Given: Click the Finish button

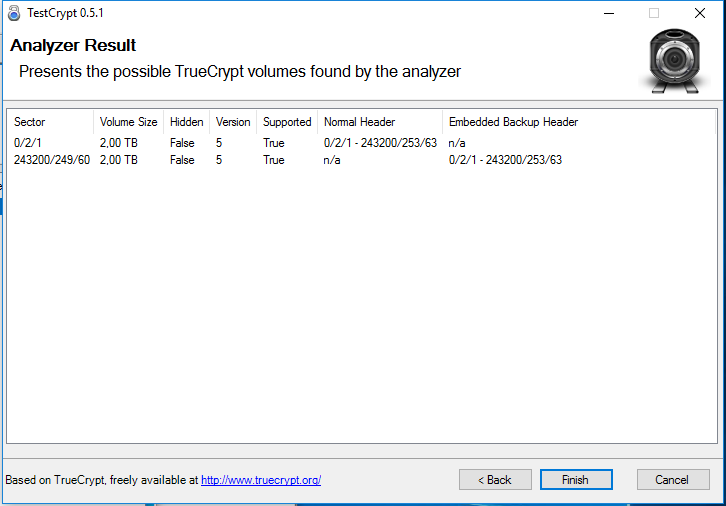Looking at the screenshot, I should (576, 480).
